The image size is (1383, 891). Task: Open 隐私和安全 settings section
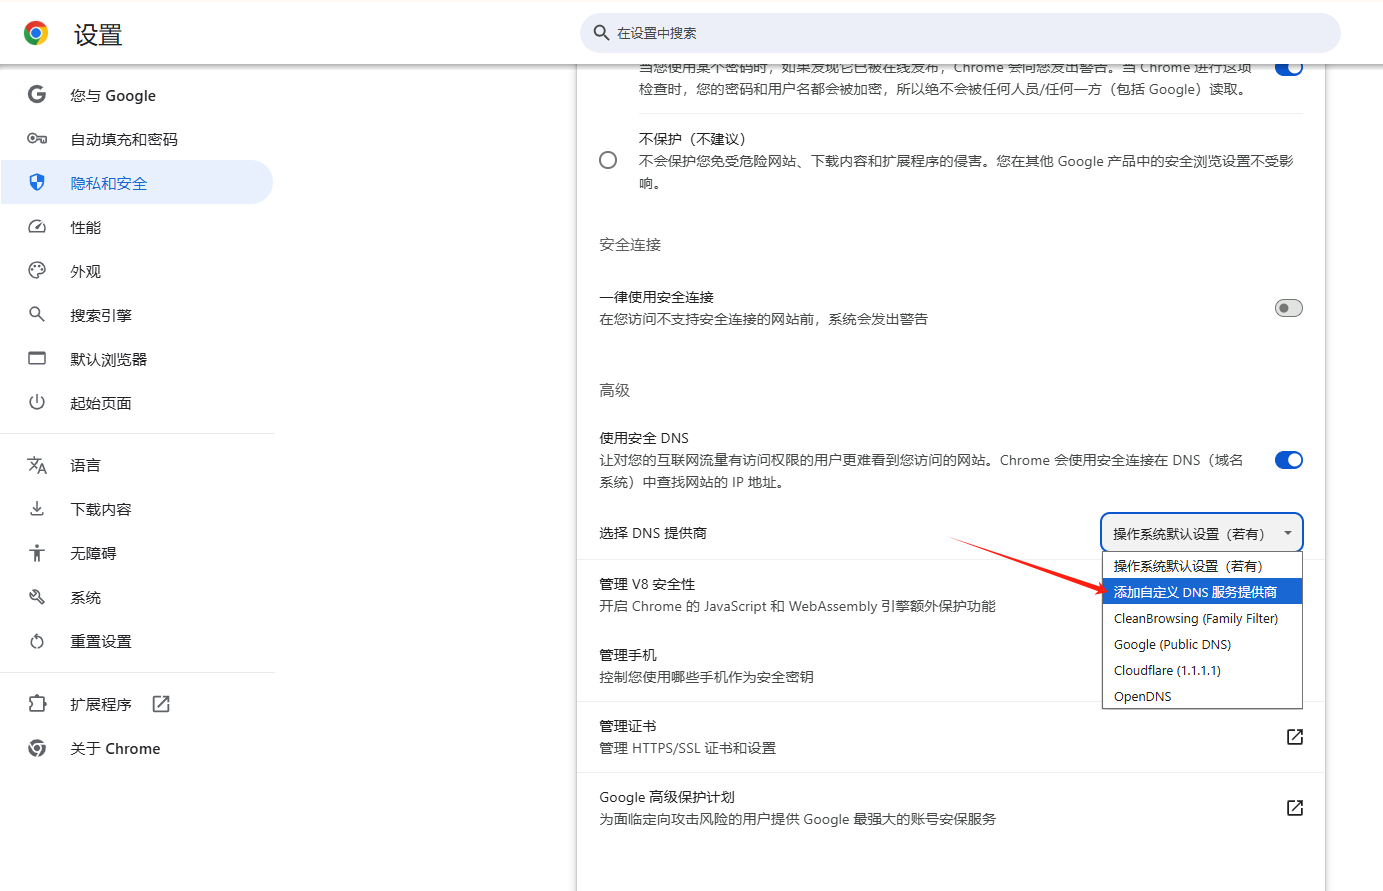coord(137,182)
